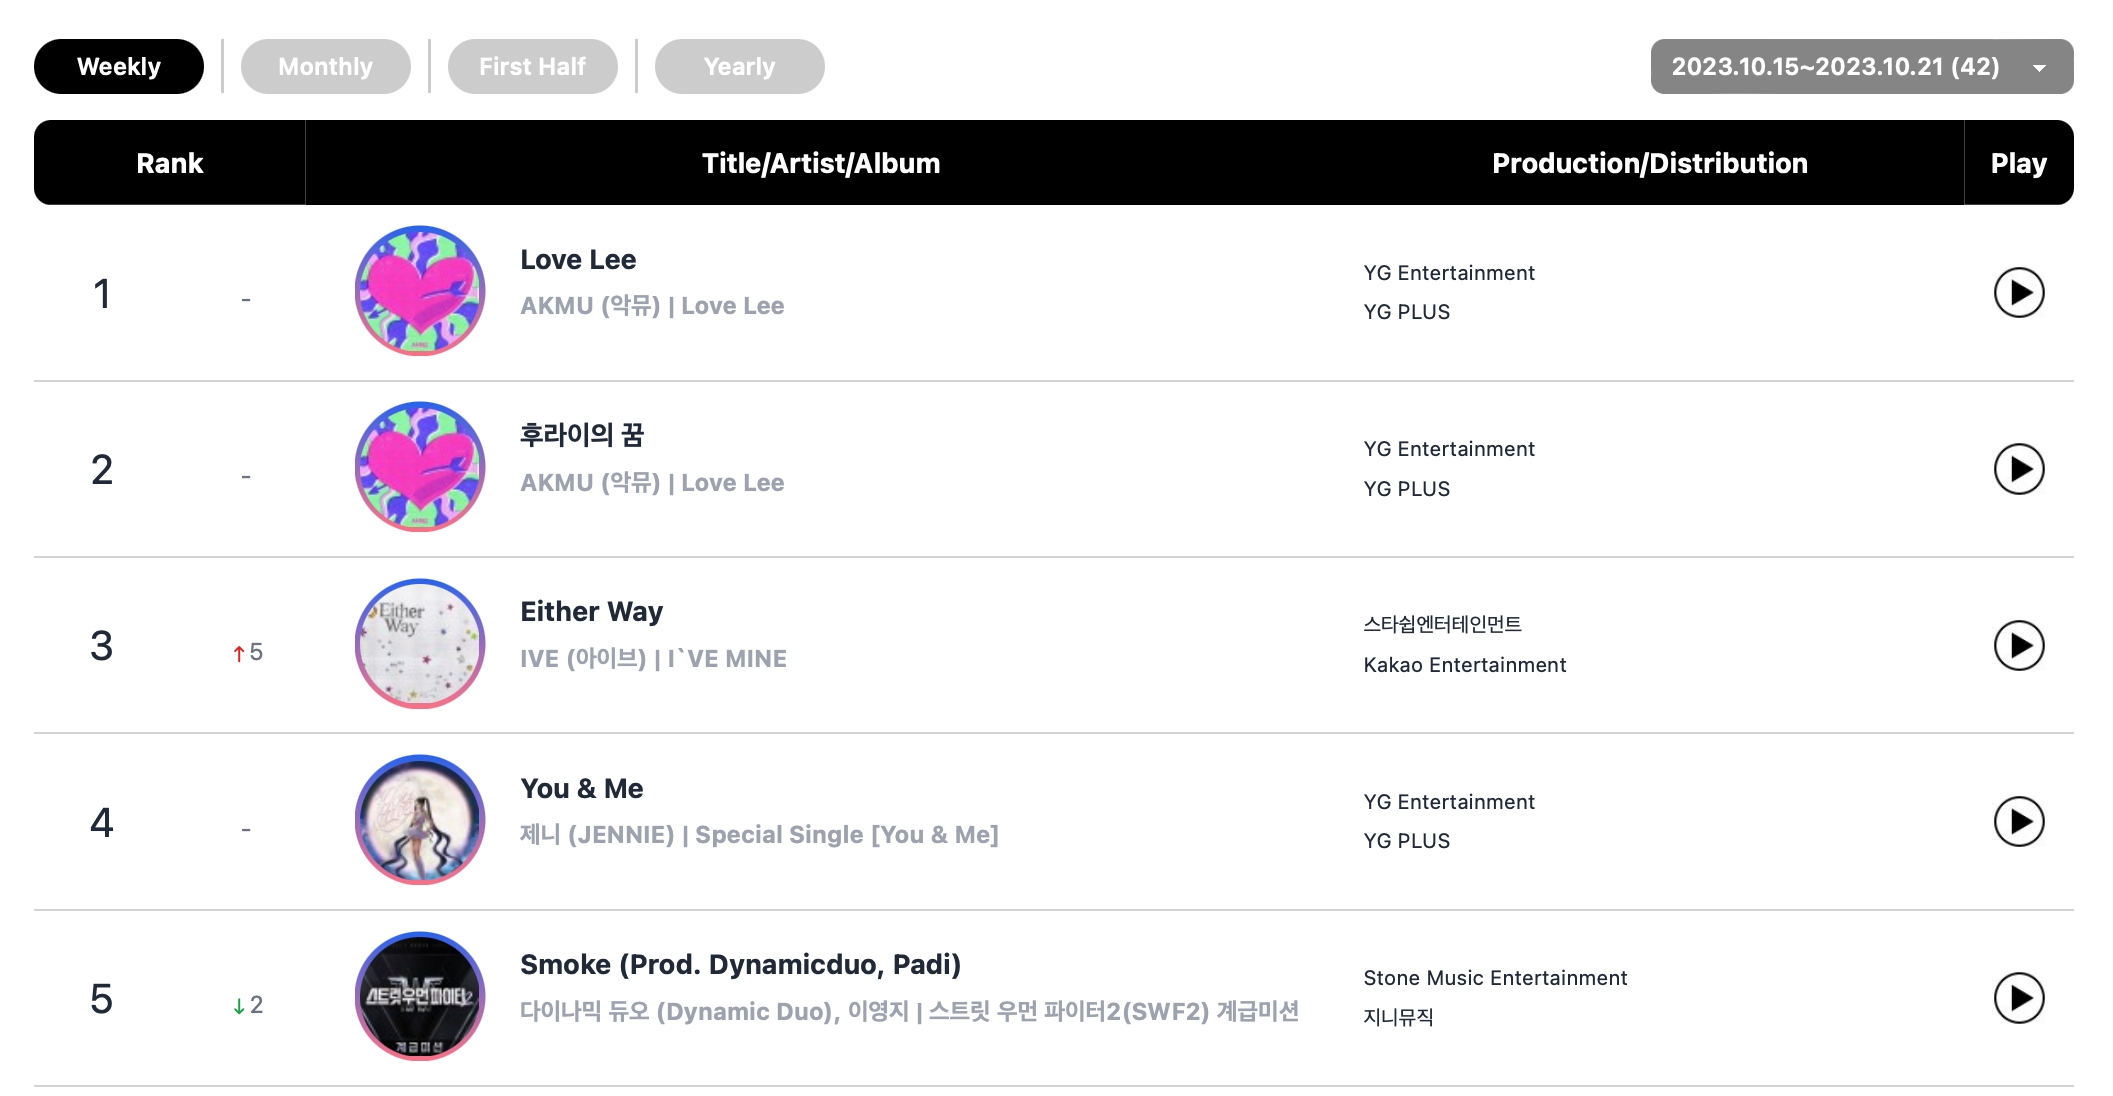Click the Rank column header
Screen dimensions: 2113x1096
pos(169,163)
